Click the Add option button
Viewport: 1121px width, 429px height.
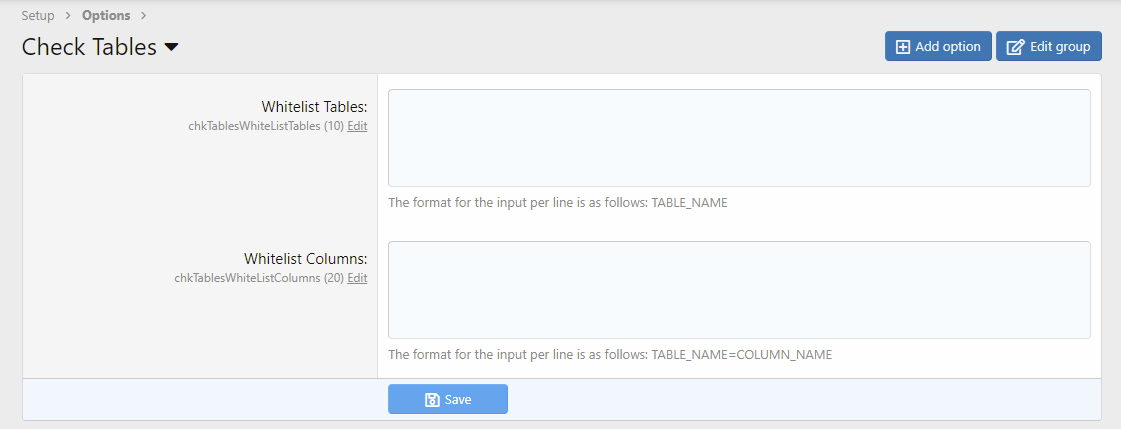tap(938, 46)
